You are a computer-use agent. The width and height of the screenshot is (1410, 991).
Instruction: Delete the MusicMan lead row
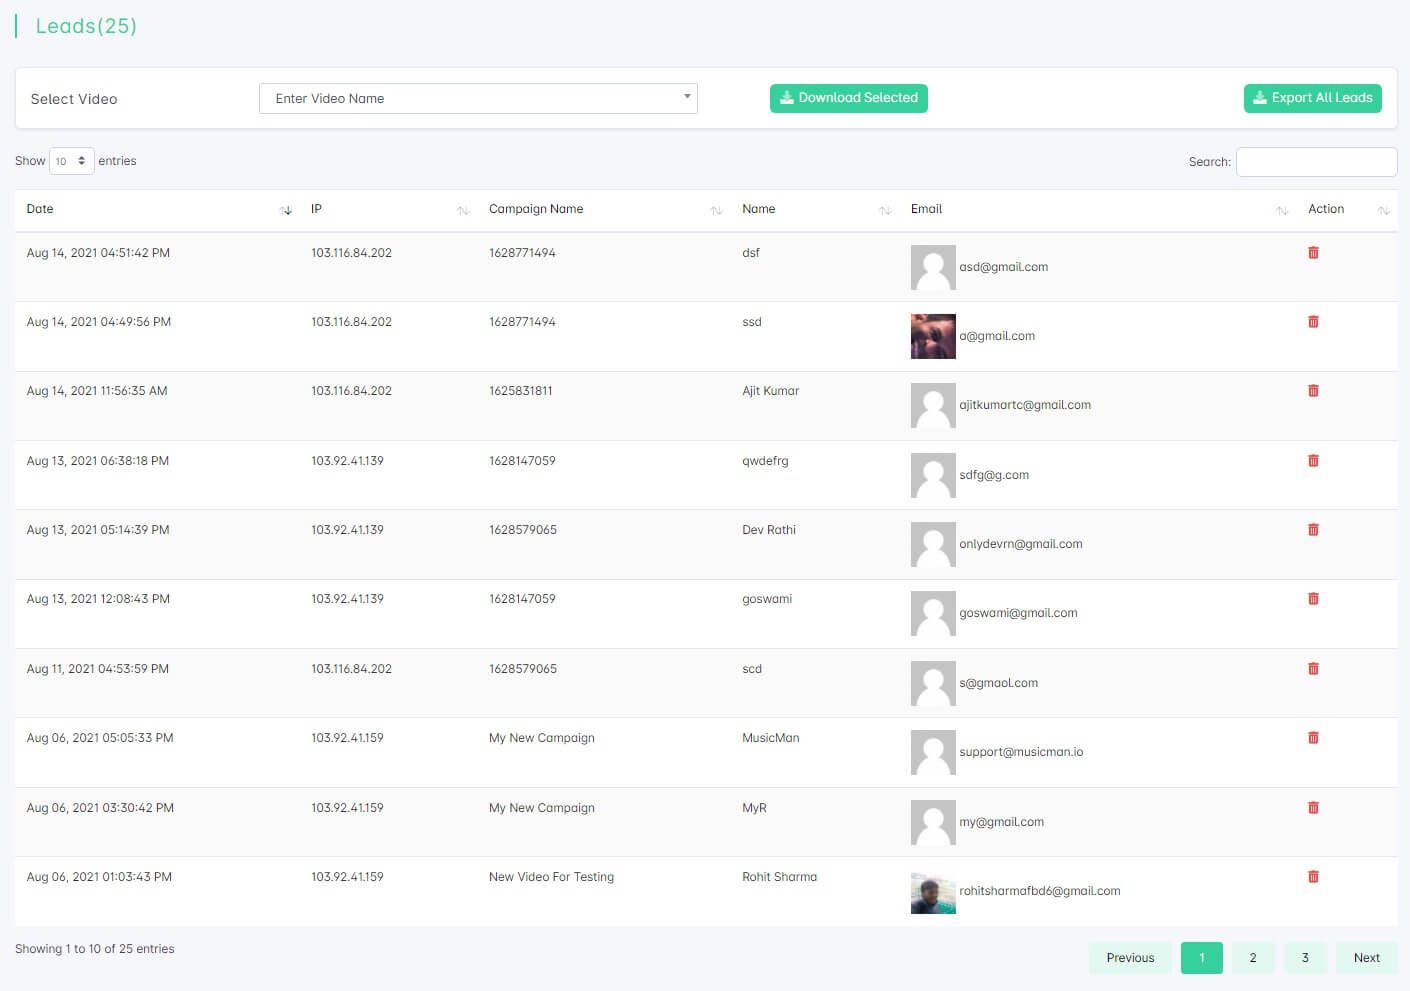[1313, 738]
